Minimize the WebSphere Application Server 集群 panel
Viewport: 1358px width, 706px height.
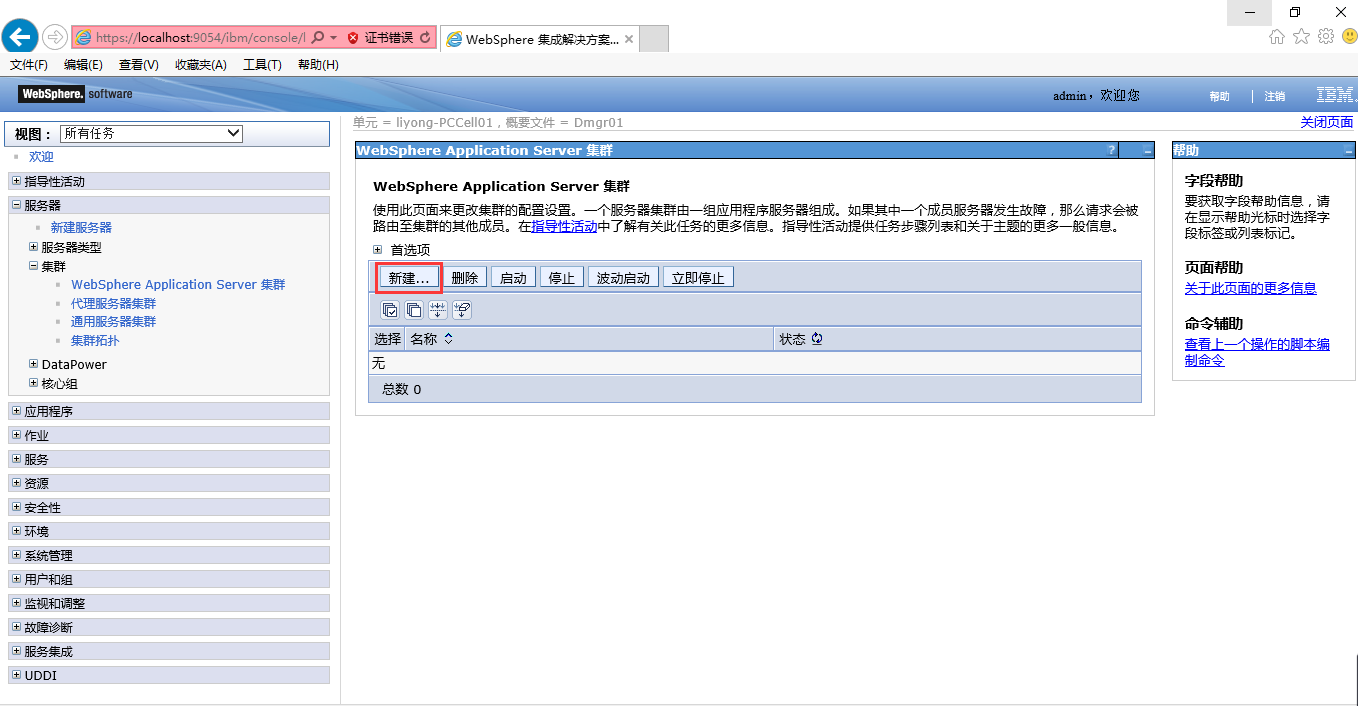pyautogui.click(x=1148, y=151)
